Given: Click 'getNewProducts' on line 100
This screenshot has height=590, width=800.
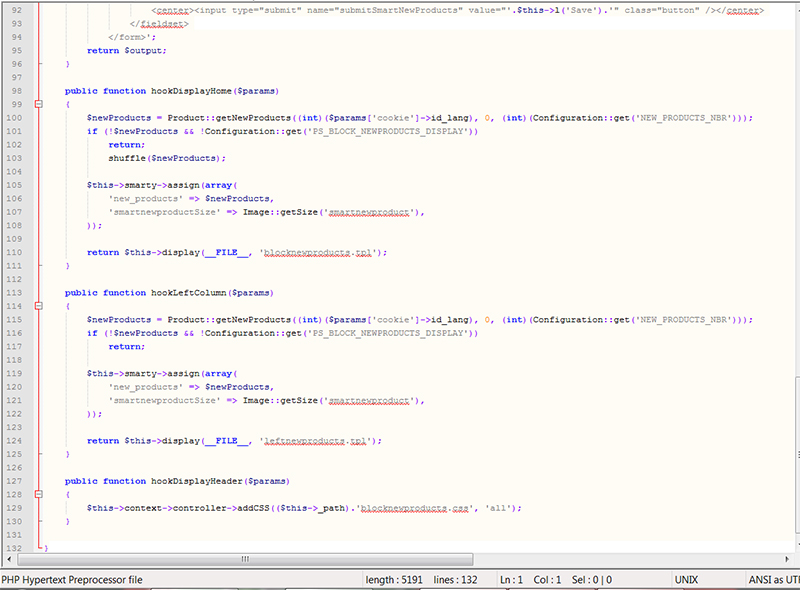Looking at the screenshot, I should (x=253, y=118).
